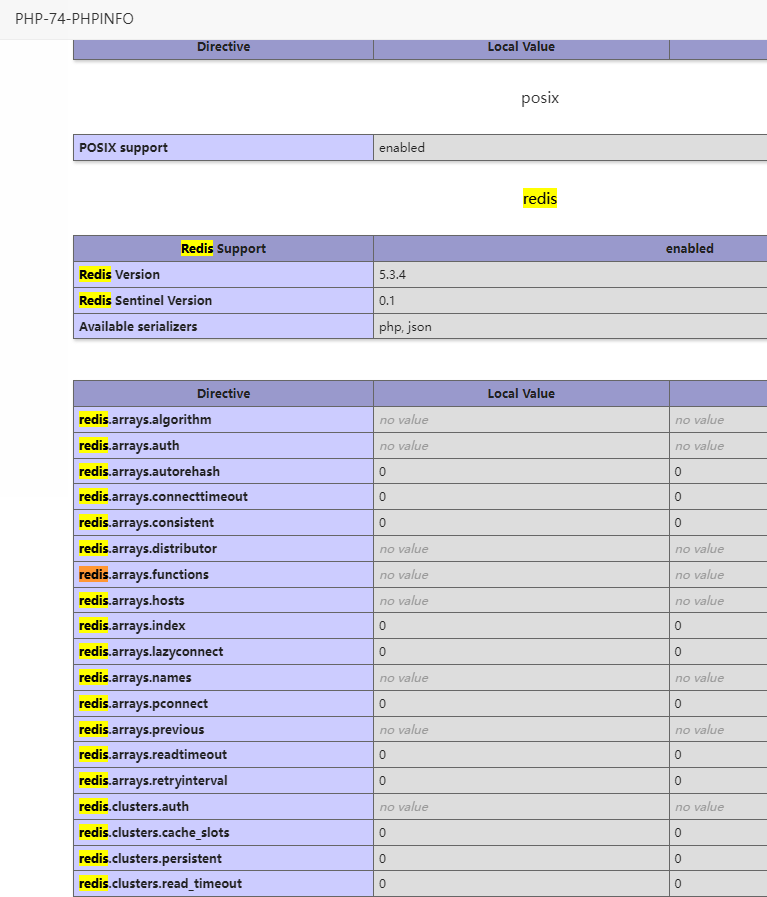Click redis.arrays.autorehash directive
Viewport: 767px width, 897px height.
(x=149, y=471)
